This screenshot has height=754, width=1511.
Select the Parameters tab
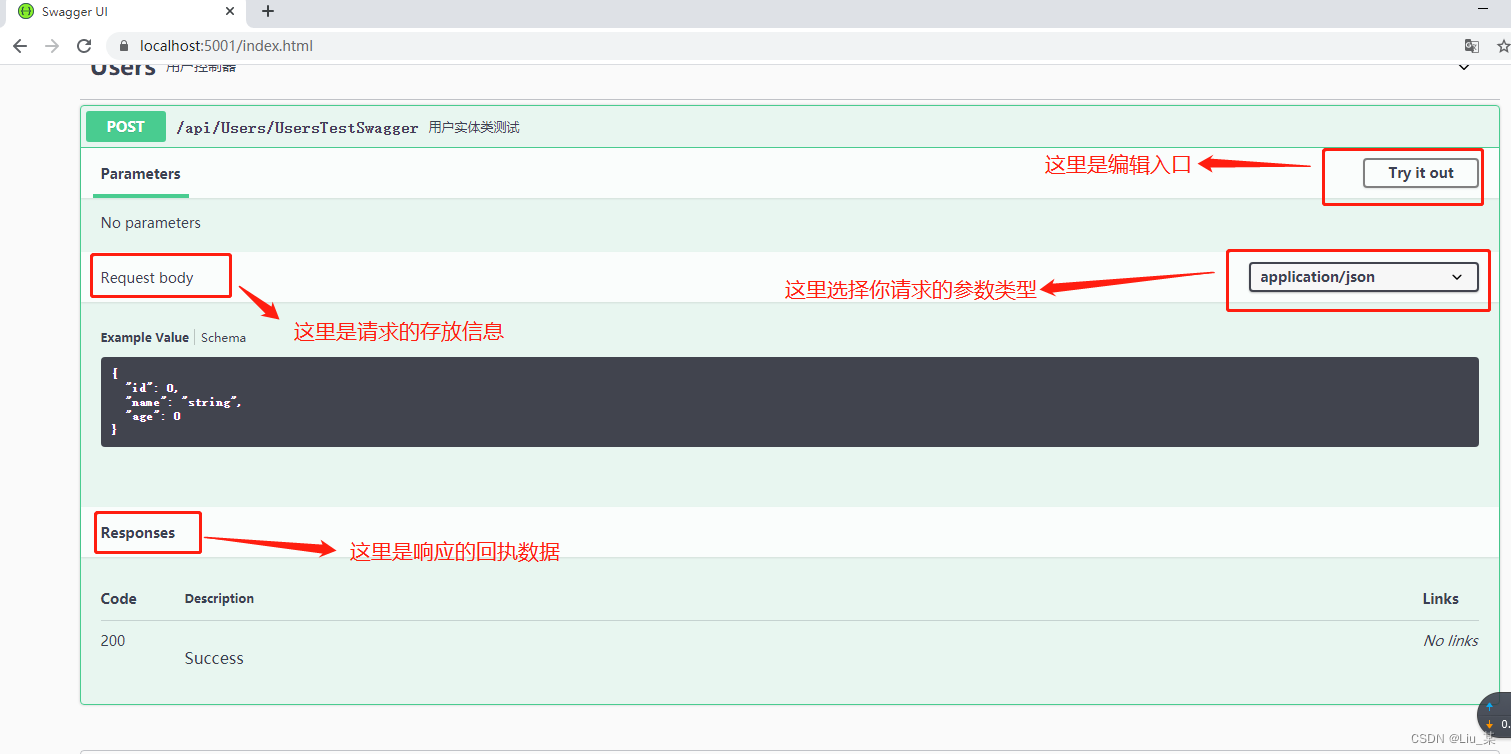140,174
